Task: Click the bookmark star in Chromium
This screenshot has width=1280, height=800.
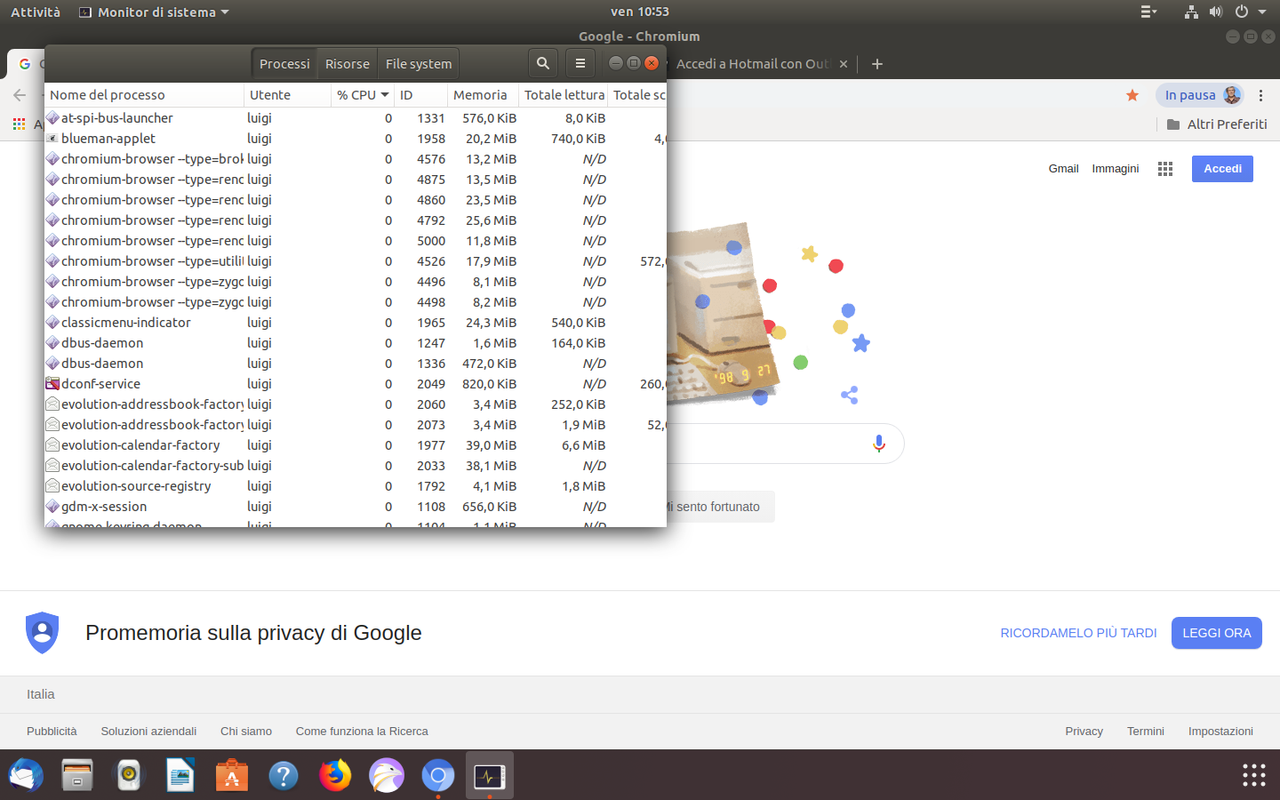Action: 1132,95
